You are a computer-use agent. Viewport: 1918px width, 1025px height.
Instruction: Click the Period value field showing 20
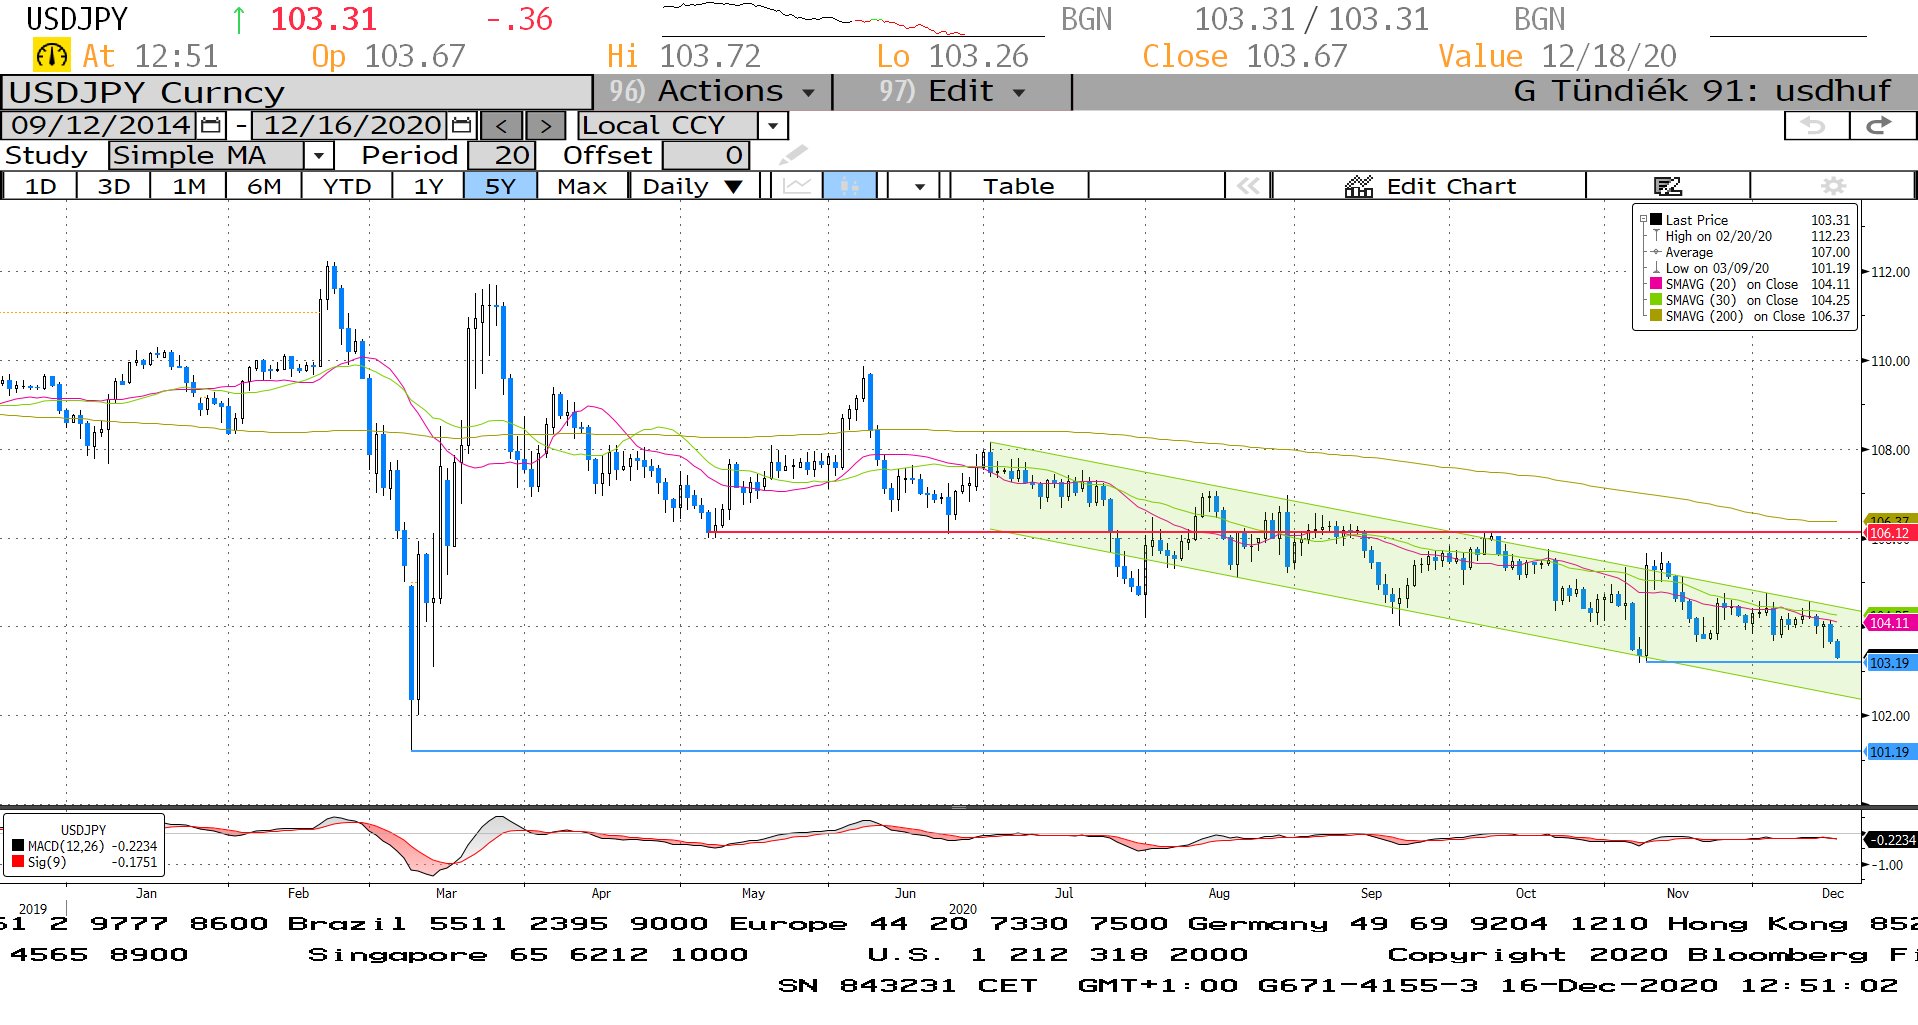501,156
